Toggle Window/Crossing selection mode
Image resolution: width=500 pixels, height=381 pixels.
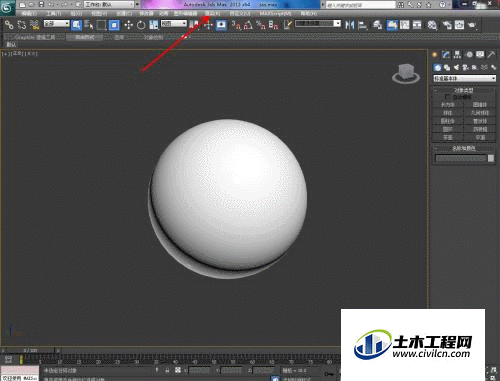(x=114, y=25)
